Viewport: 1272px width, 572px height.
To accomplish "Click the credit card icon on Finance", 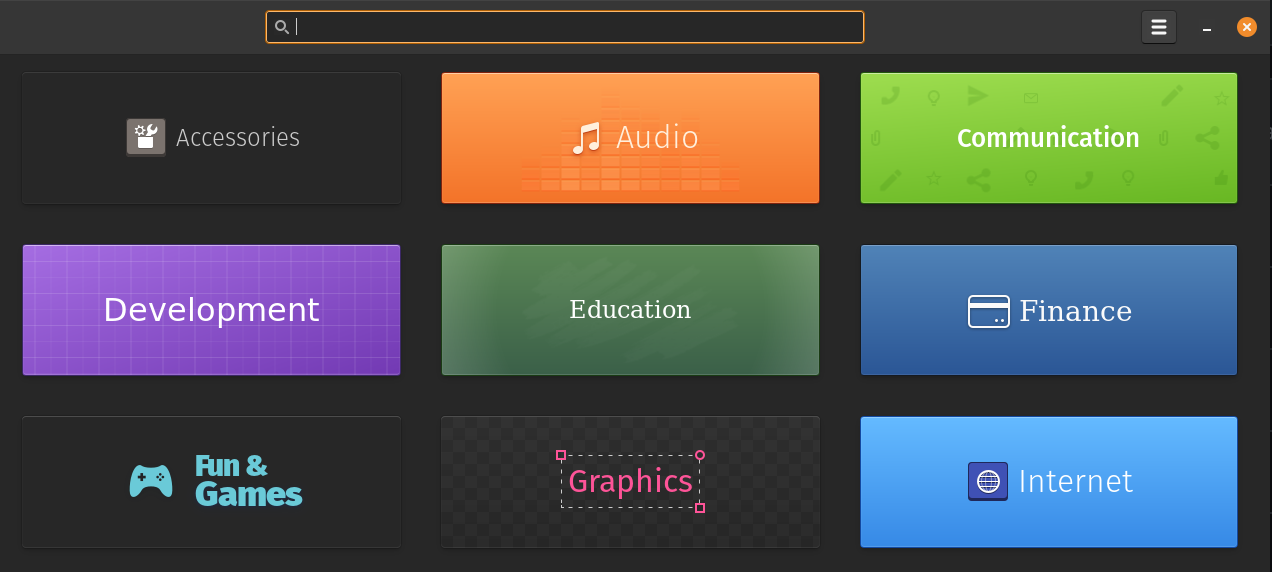I will click(x=988, y=311).
